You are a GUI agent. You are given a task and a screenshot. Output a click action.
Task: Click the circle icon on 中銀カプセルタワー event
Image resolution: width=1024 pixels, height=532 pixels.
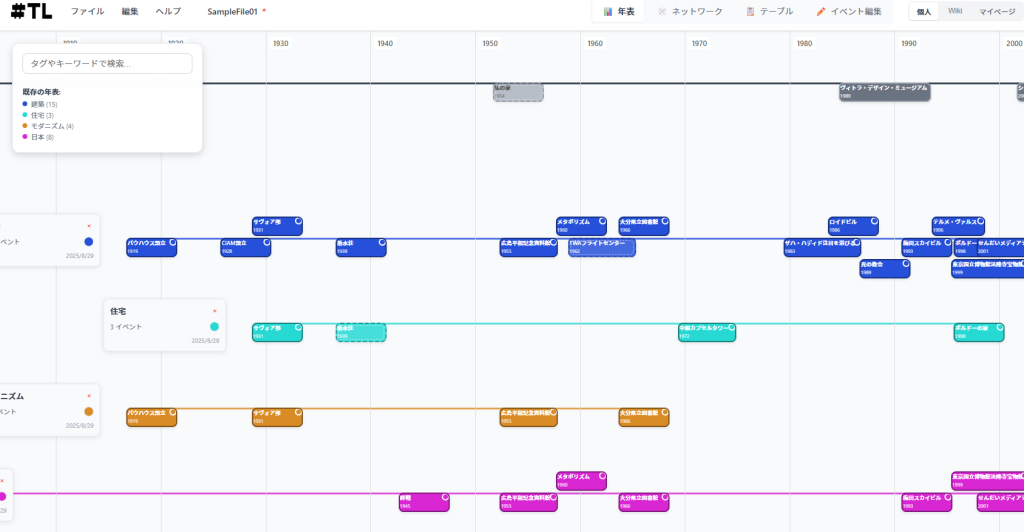[x=731, y=327]
